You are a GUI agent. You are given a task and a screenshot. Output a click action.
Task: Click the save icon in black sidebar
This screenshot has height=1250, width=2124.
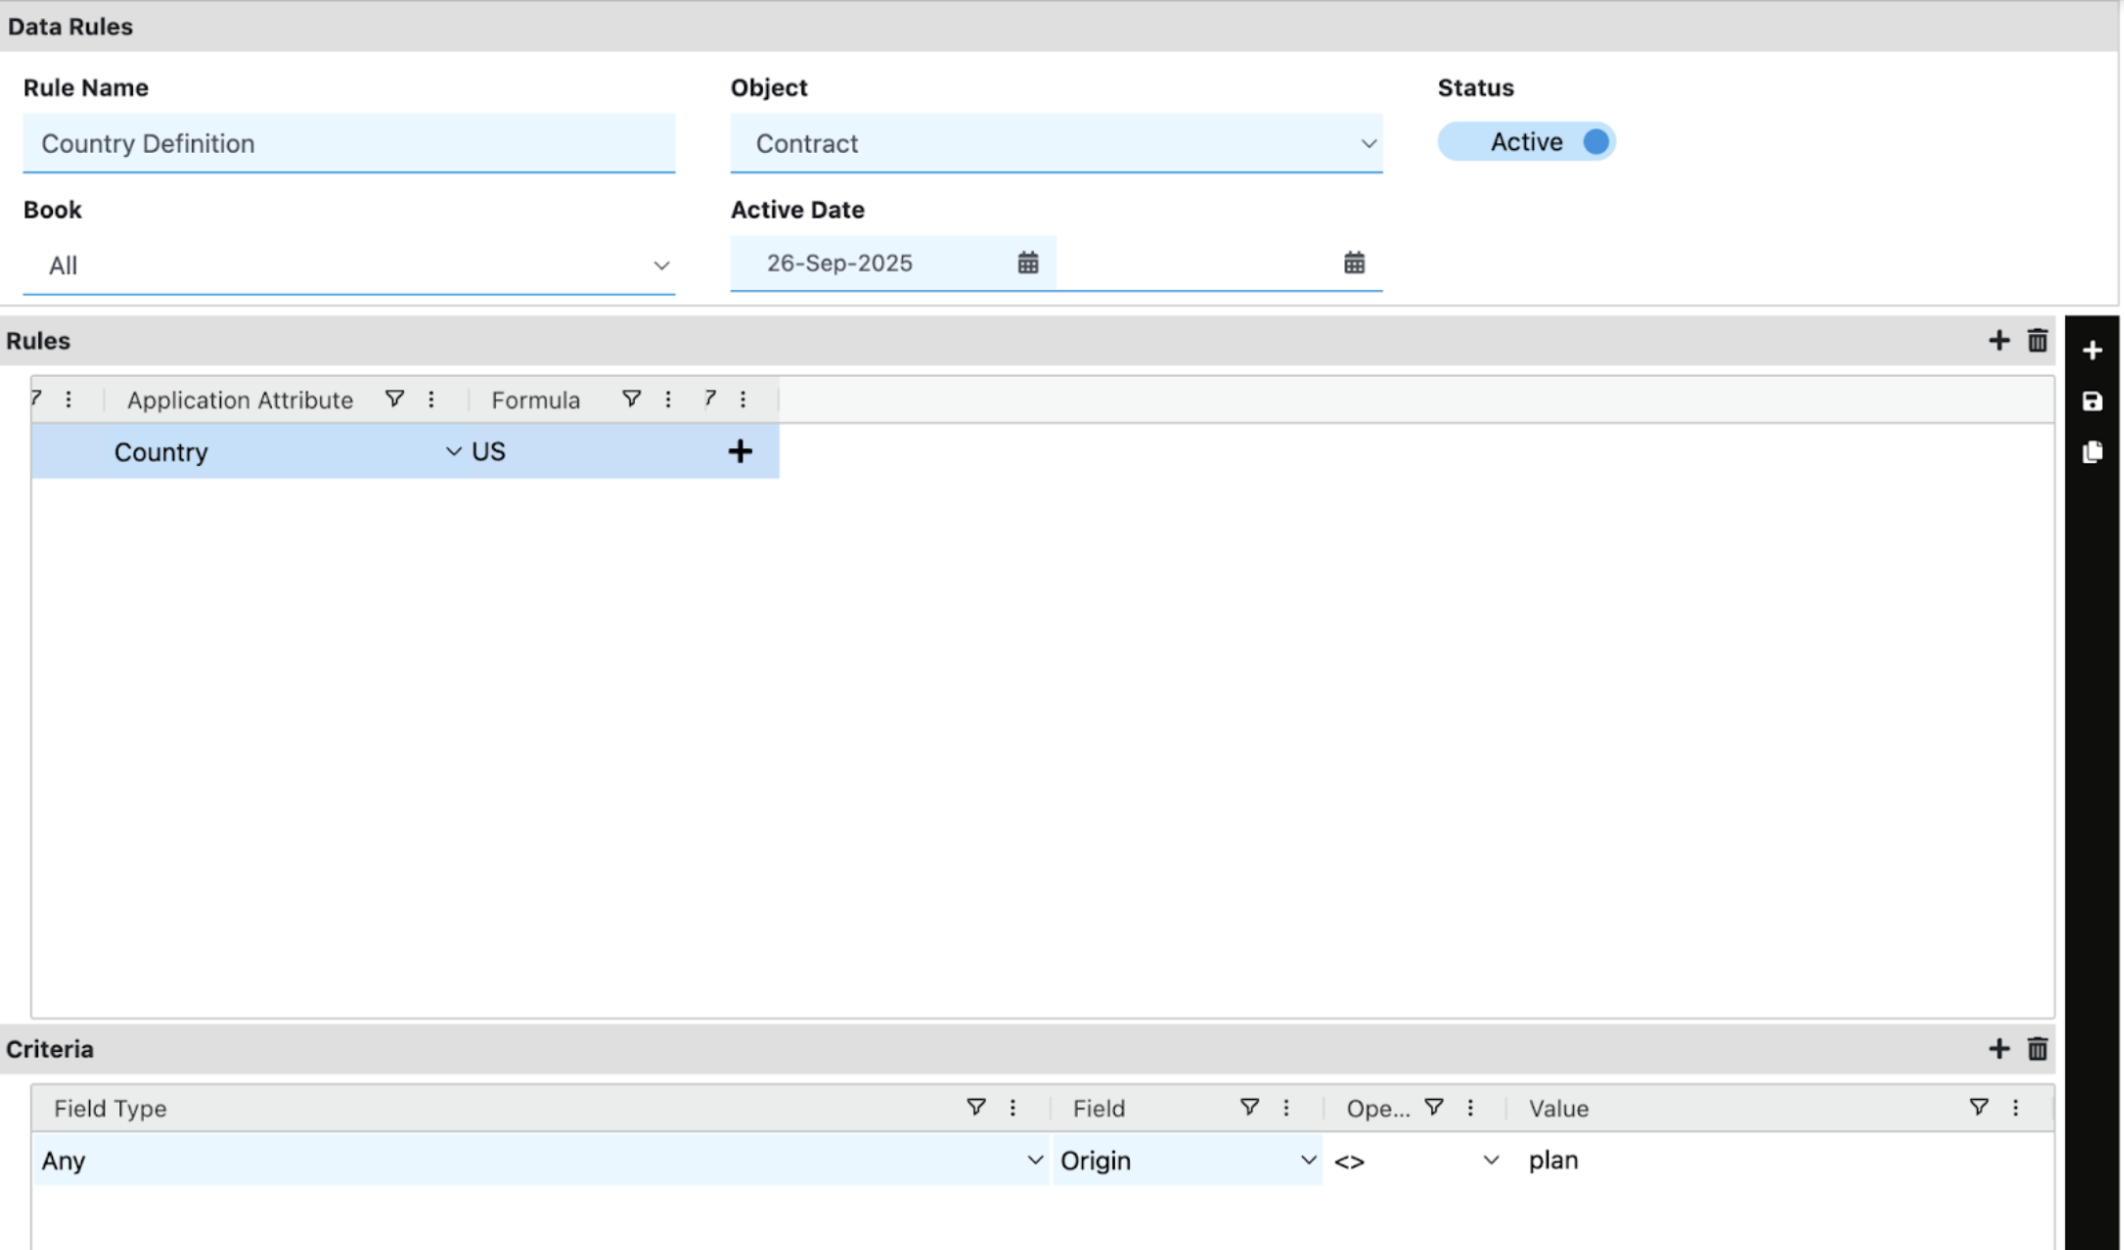click(2092, 402)
